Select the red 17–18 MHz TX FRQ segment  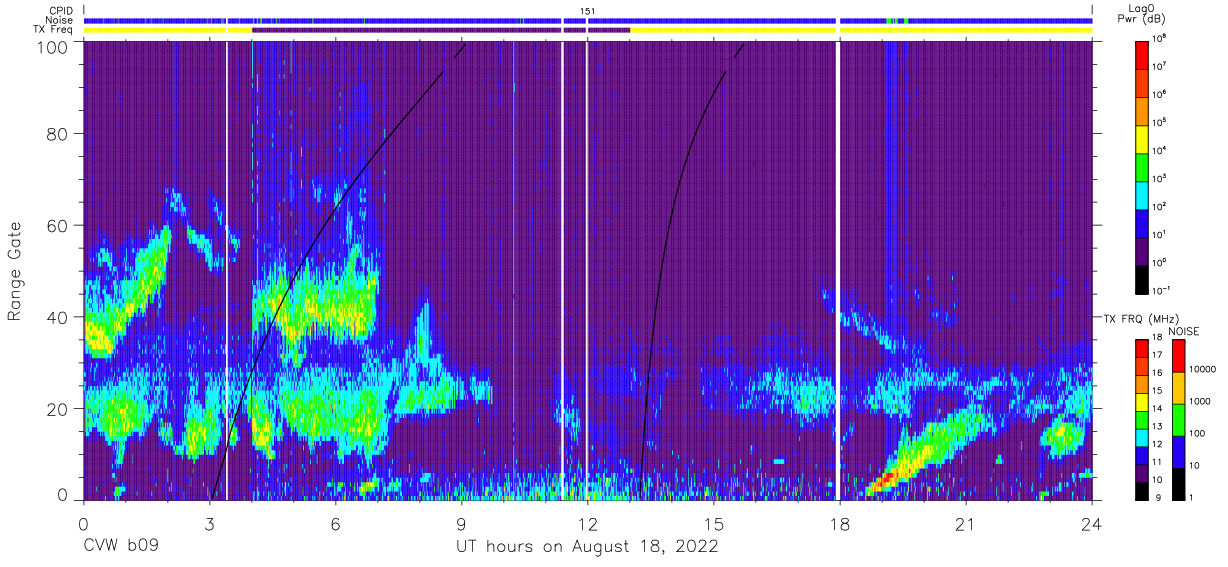pyautogui.click(x=1142, y=348)
